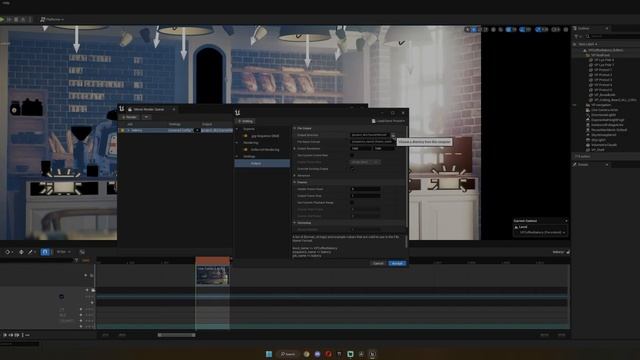Click the orange playback range marker in the timeline
The image size is (640, 360).
tap(212, 260)
